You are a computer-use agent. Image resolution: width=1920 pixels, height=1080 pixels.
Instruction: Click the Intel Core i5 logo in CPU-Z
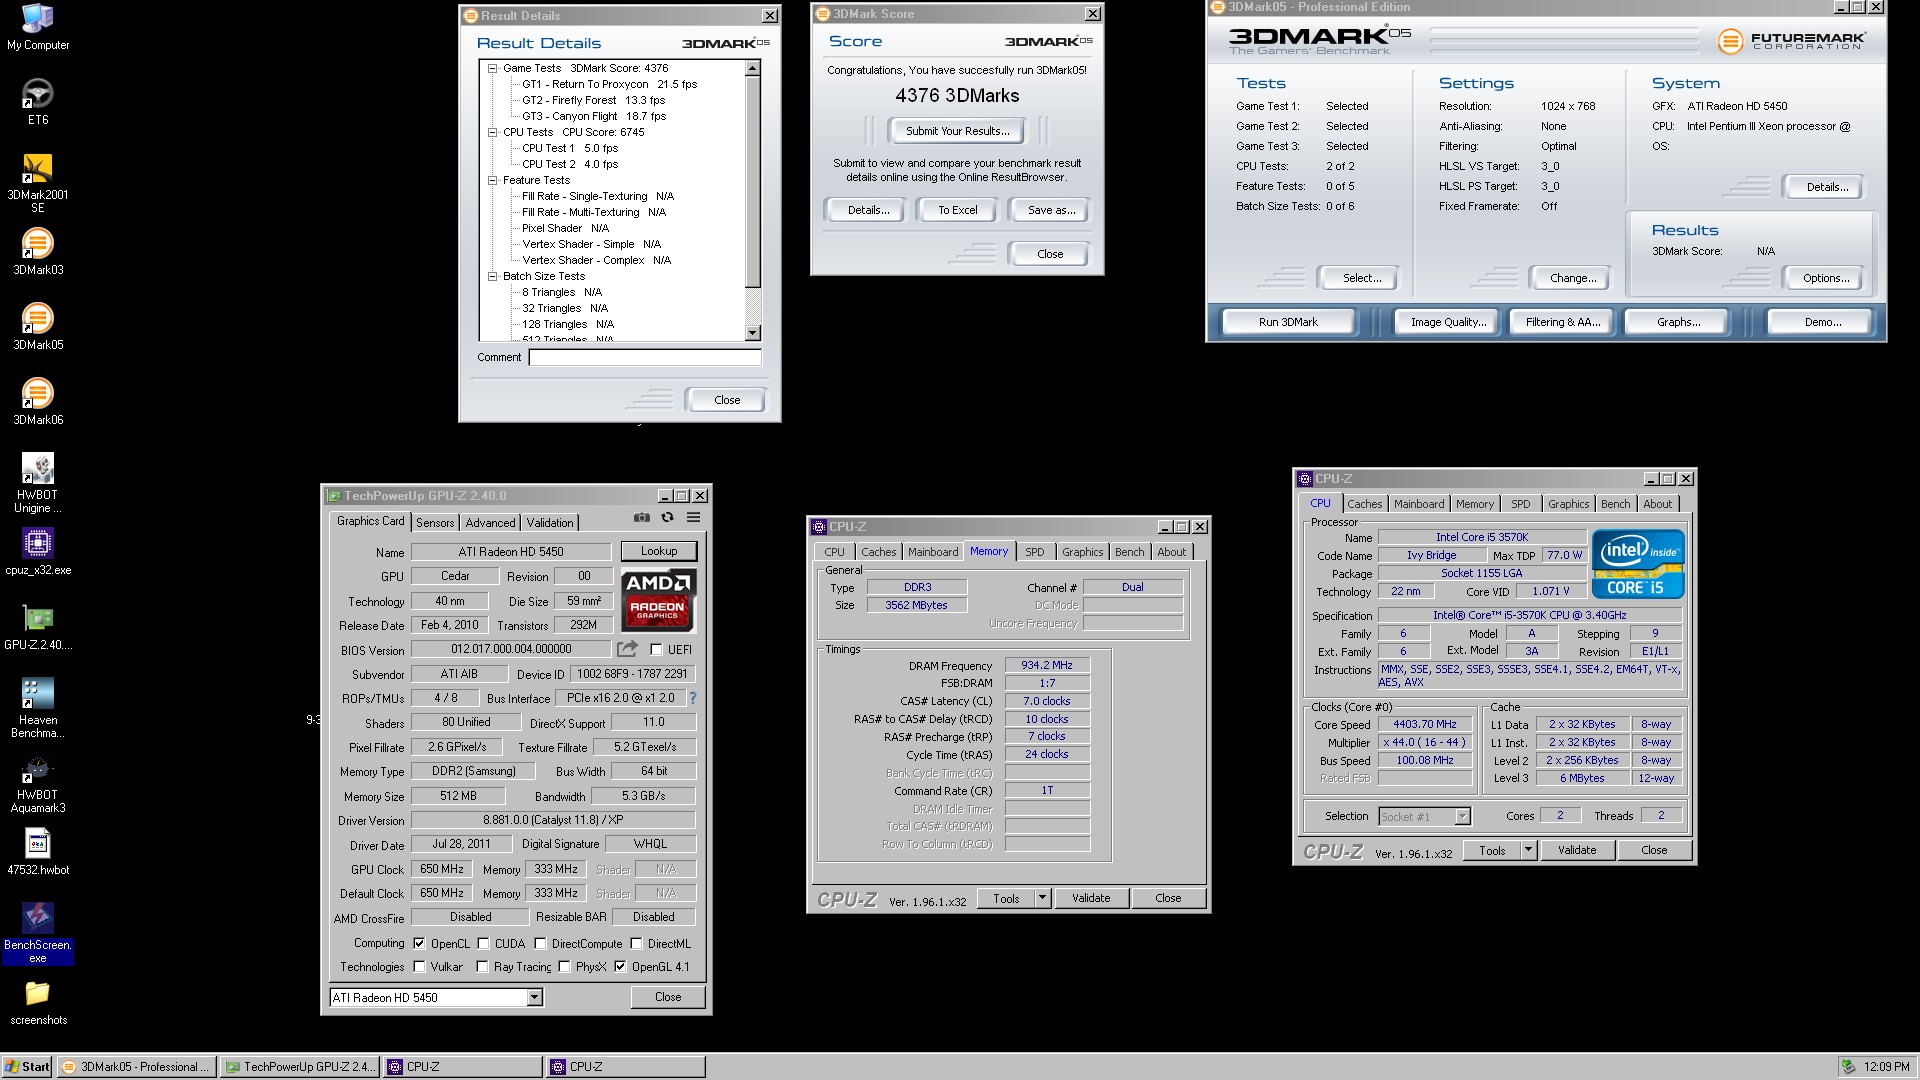1638,564
